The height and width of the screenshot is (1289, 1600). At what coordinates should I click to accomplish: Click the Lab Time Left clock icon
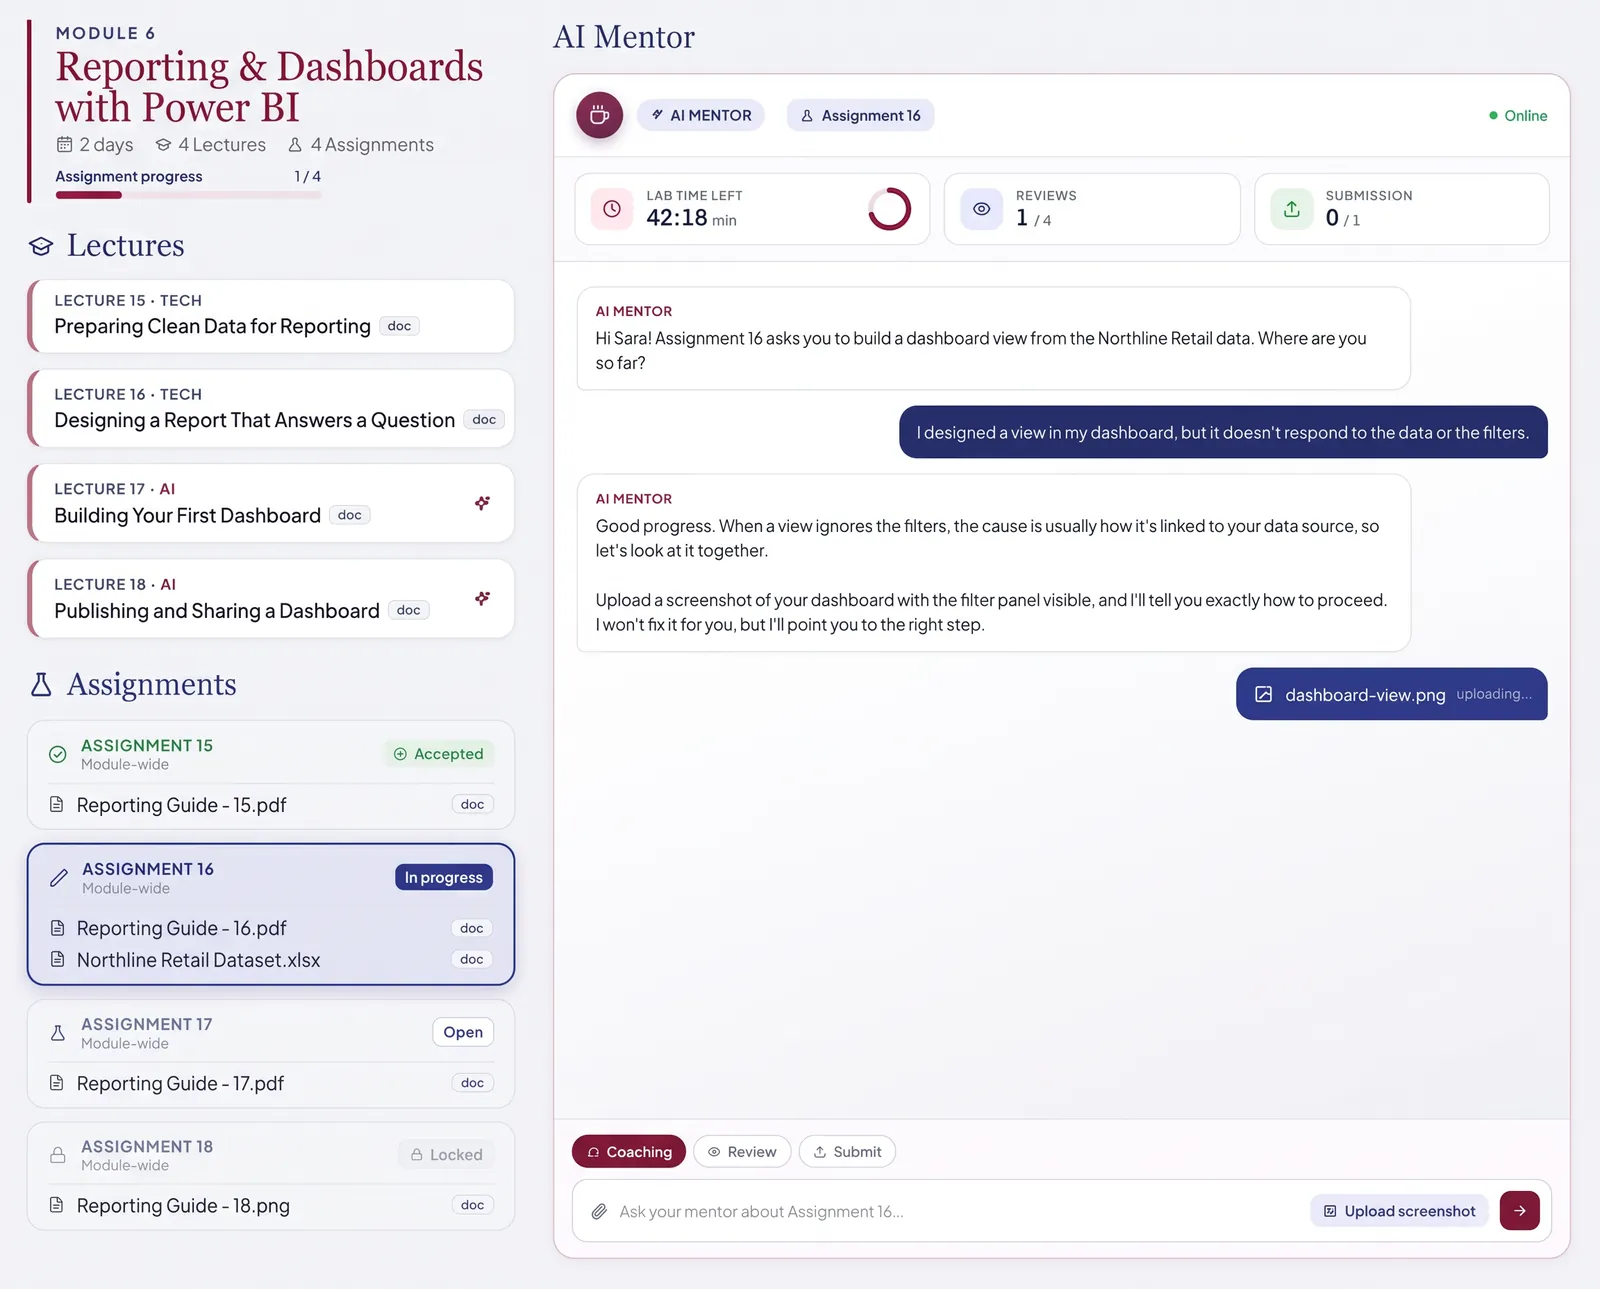coord(612,209)
